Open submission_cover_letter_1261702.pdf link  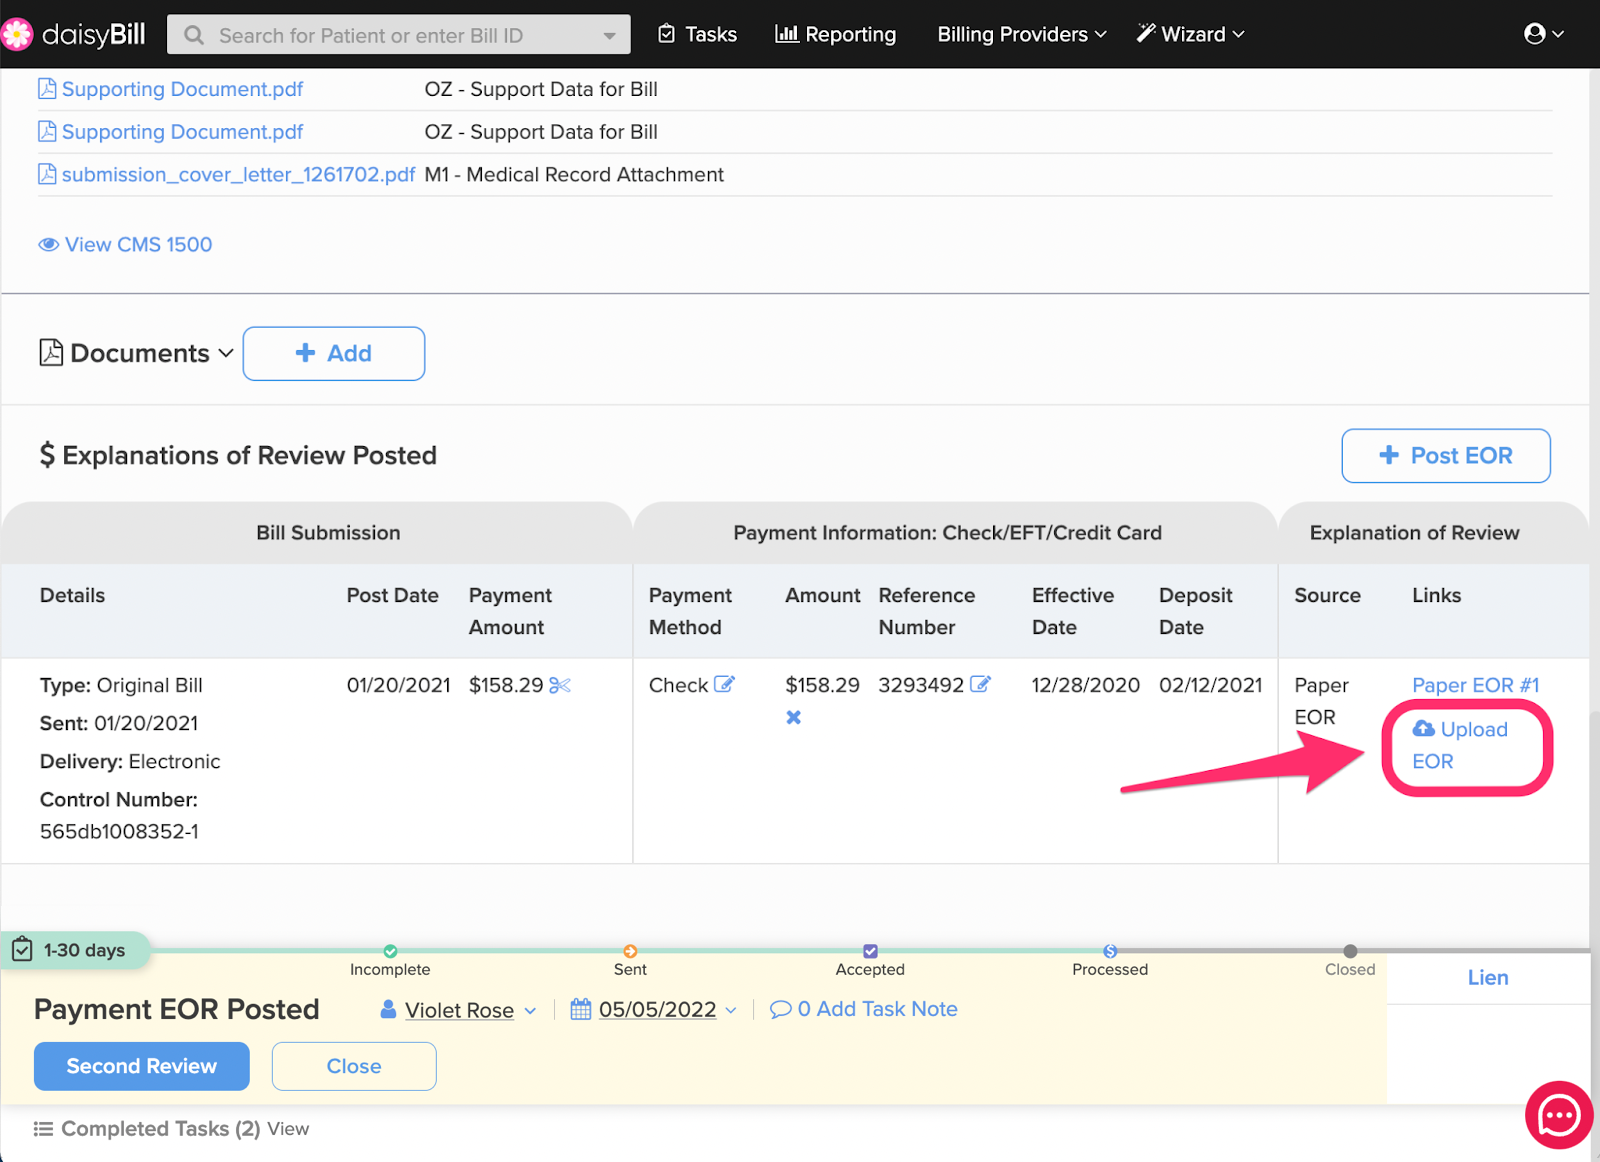tap(238, 174)
